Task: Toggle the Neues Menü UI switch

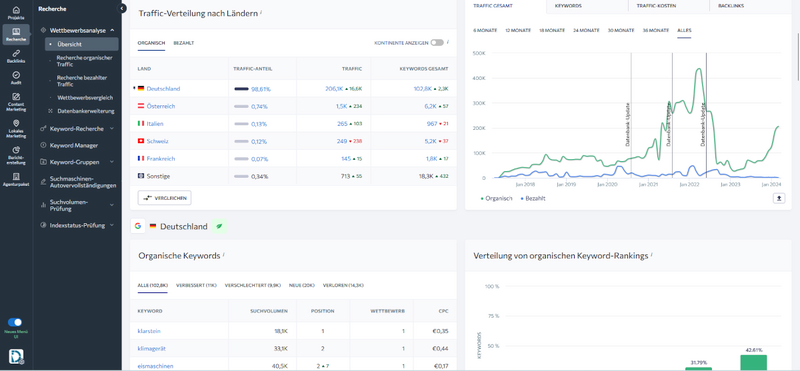Action: (15, 322)
